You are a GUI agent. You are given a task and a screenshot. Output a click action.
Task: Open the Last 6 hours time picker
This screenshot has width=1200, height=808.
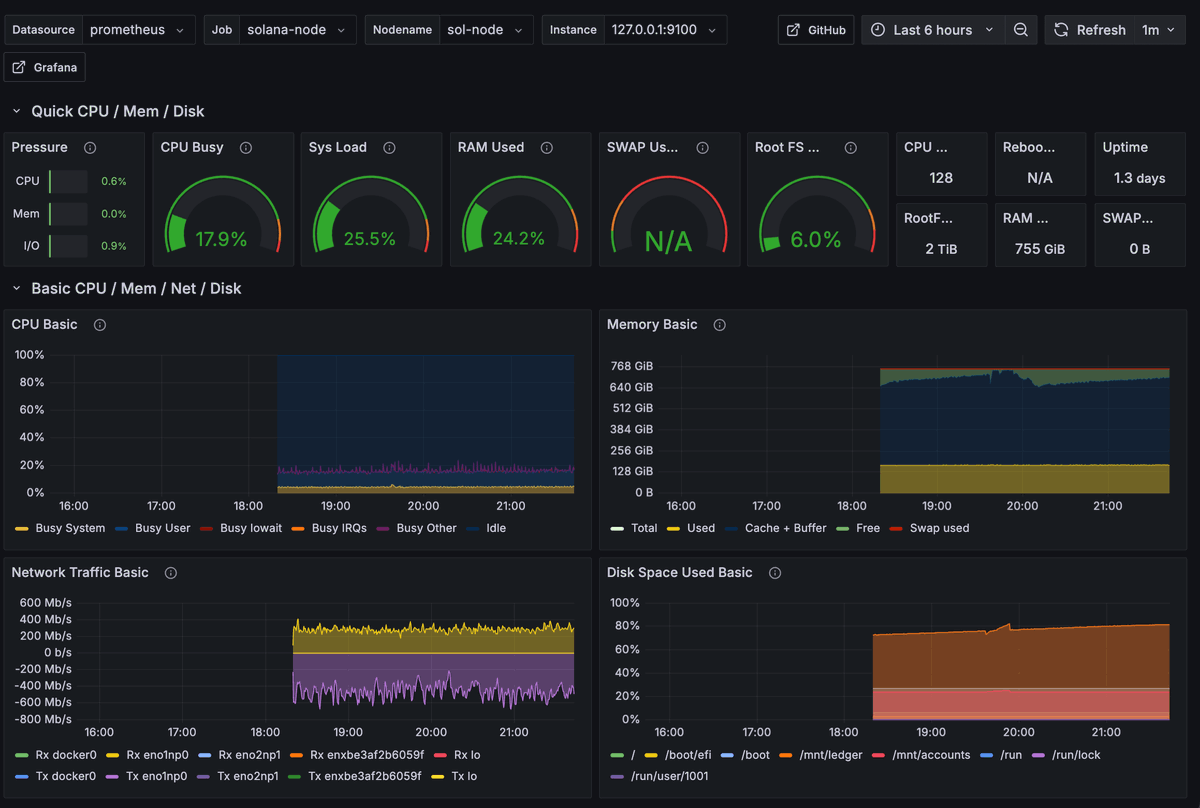pos(933,30)
